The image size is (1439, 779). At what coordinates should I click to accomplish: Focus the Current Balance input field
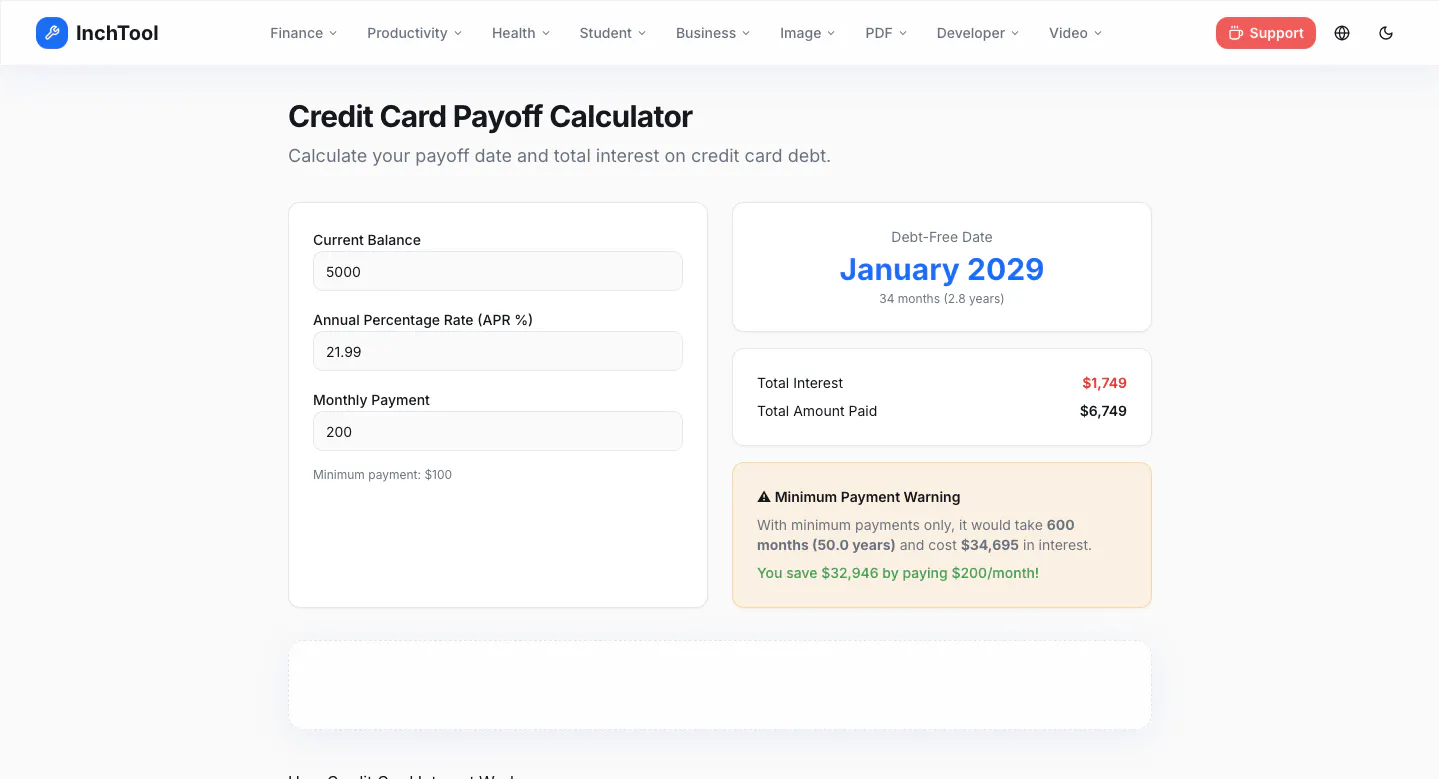click(x=498, y=271)
